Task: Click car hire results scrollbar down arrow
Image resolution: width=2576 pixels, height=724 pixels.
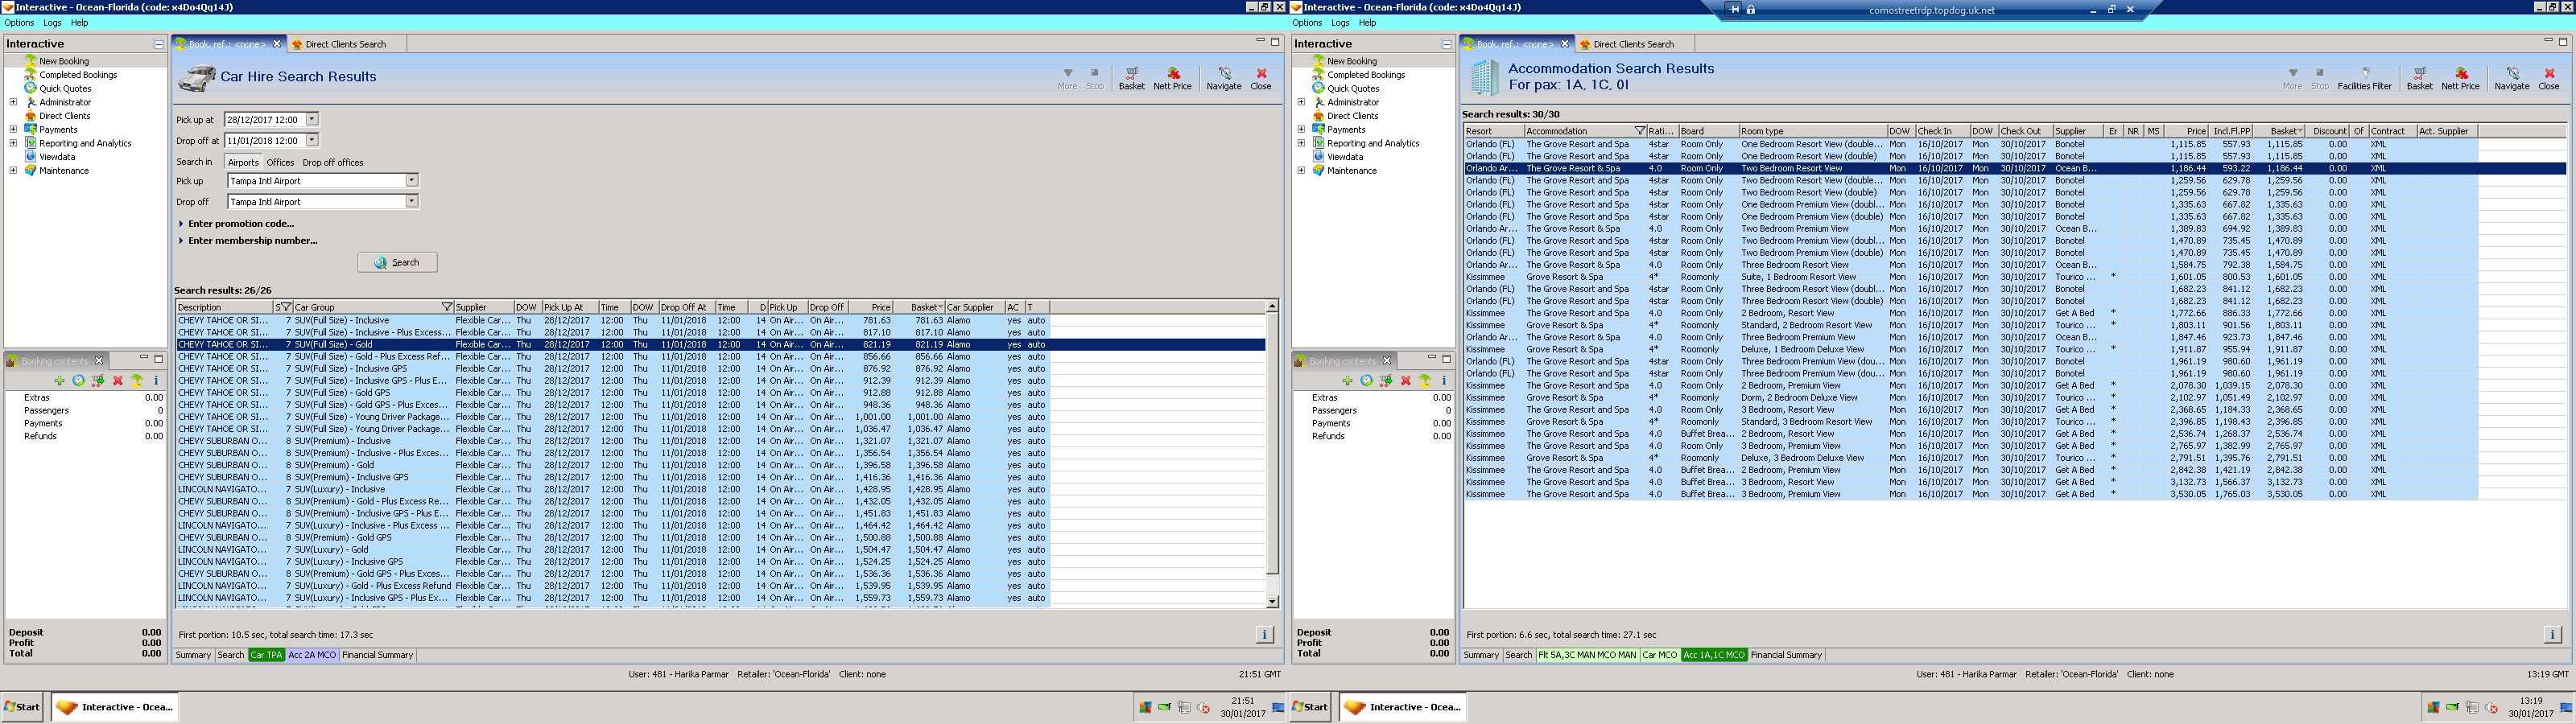Action: [1272, 601]
